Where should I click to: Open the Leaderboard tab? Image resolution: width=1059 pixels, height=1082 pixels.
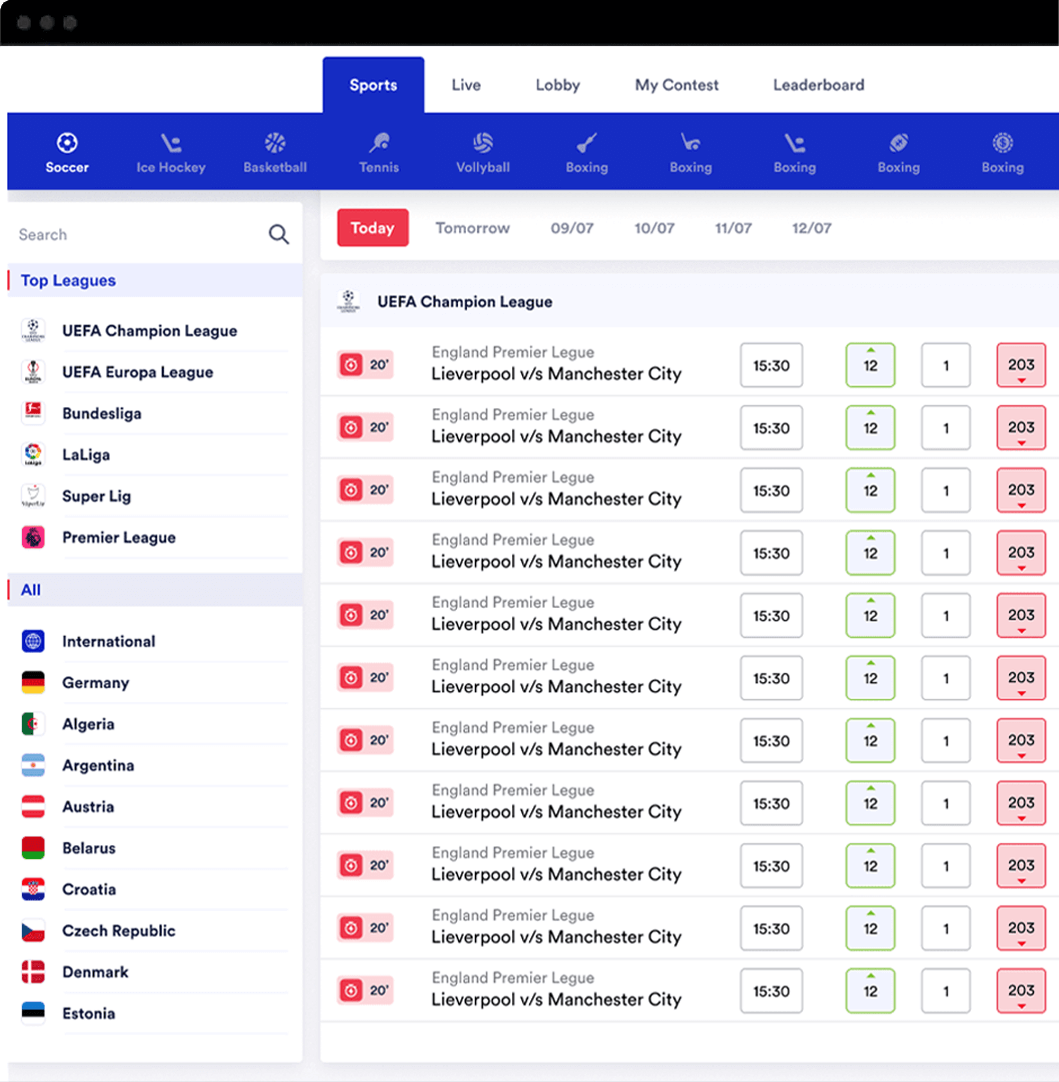coord(818,85)
